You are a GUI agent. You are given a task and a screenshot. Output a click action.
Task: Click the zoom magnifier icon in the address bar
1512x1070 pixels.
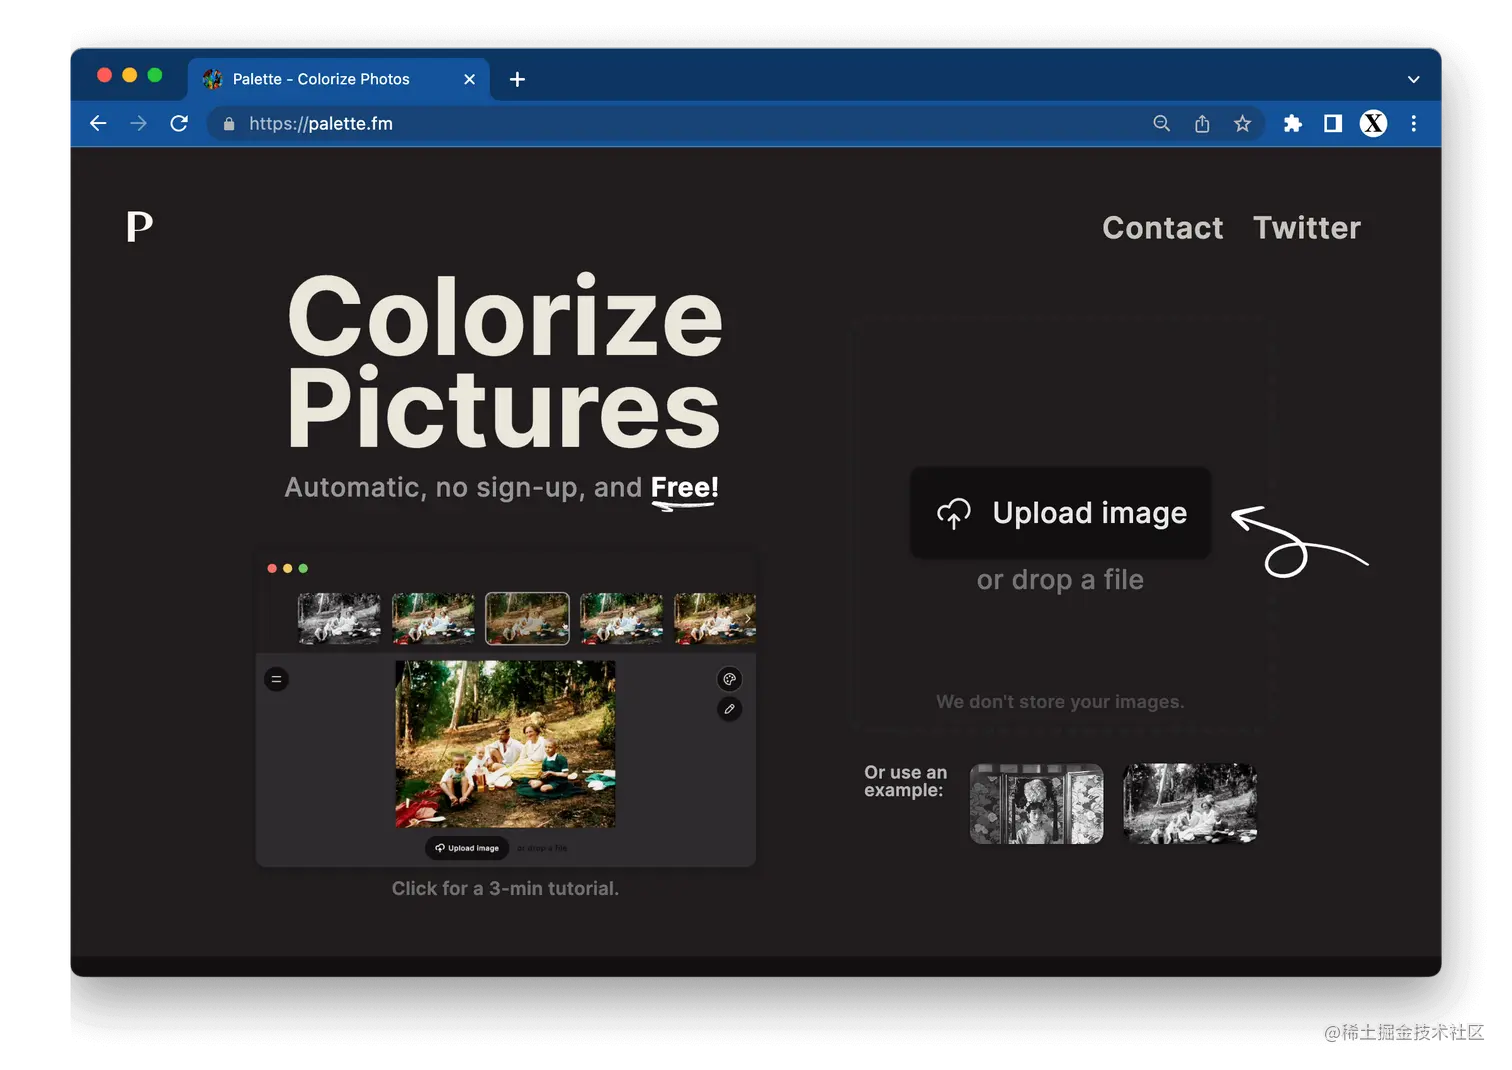pyautogui.click(x=1161, y=123)
